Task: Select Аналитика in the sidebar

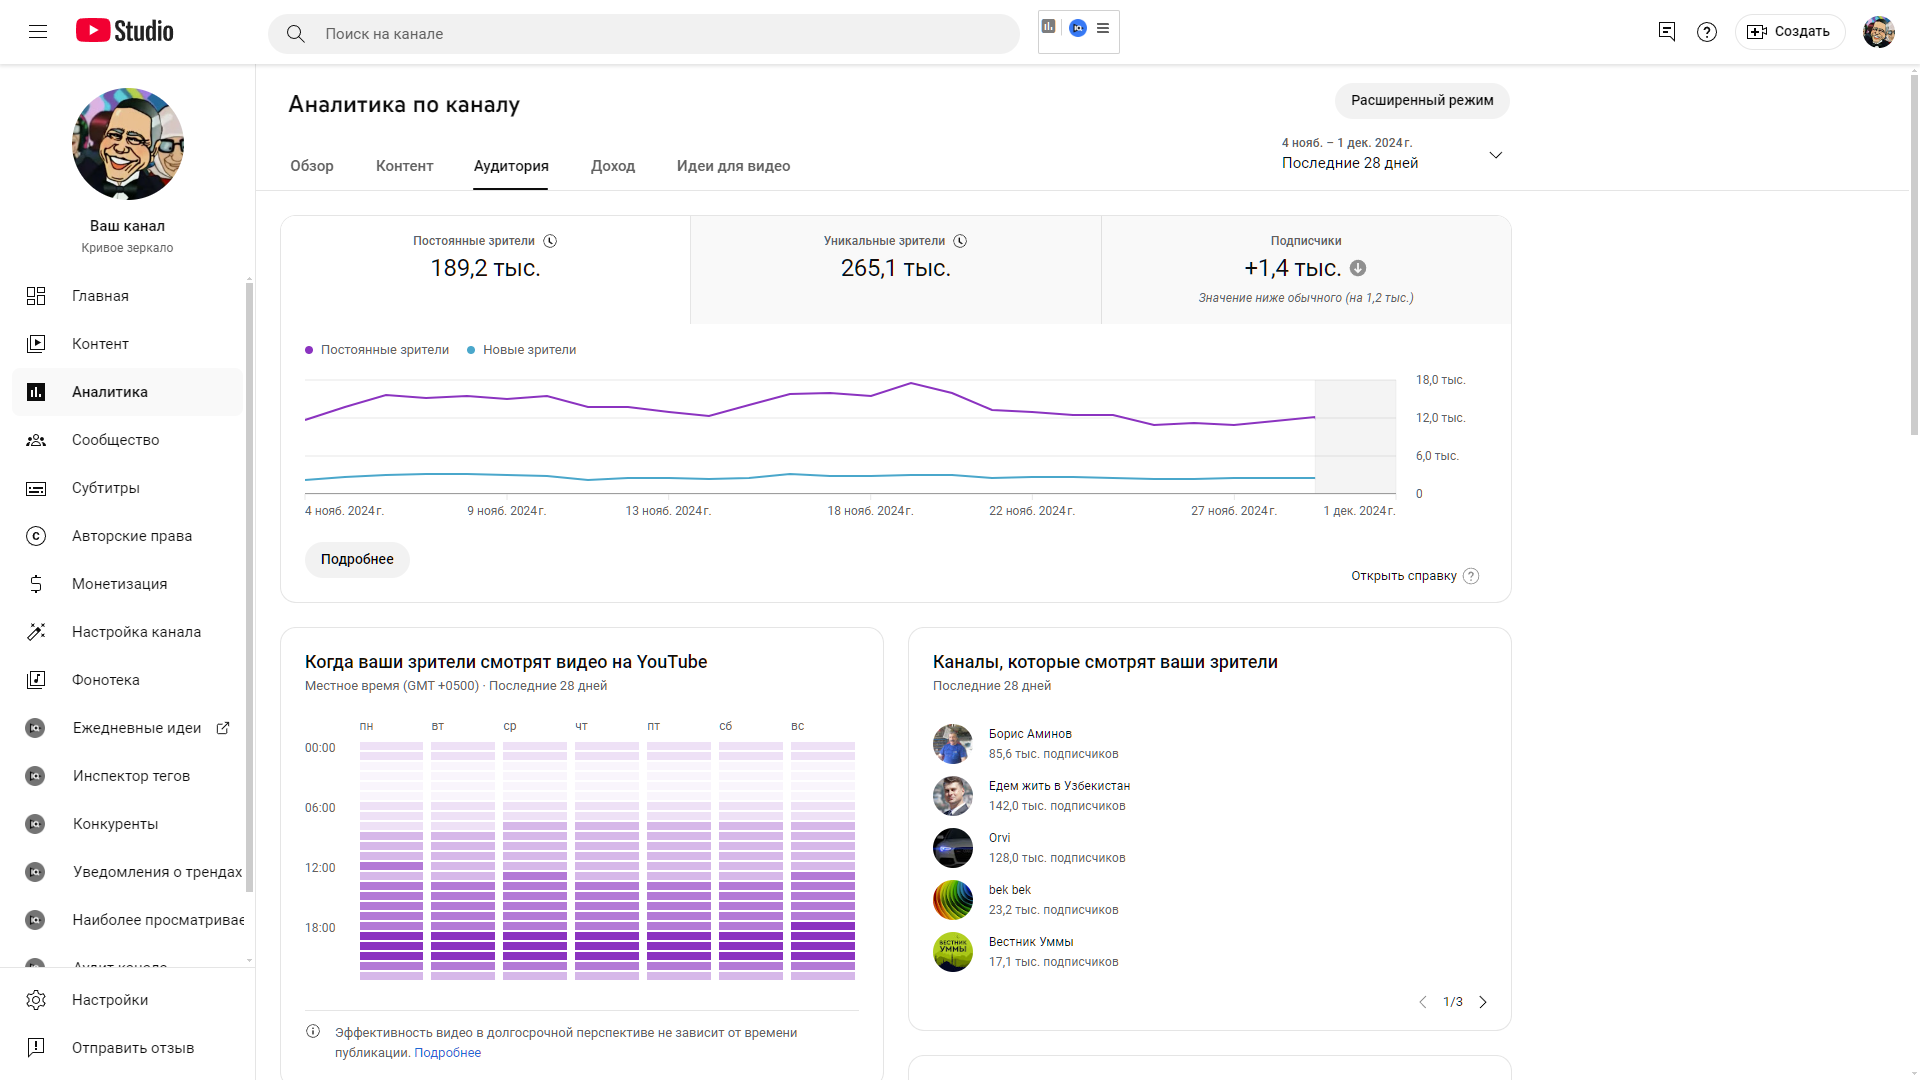Action: (x=128, y=392)
